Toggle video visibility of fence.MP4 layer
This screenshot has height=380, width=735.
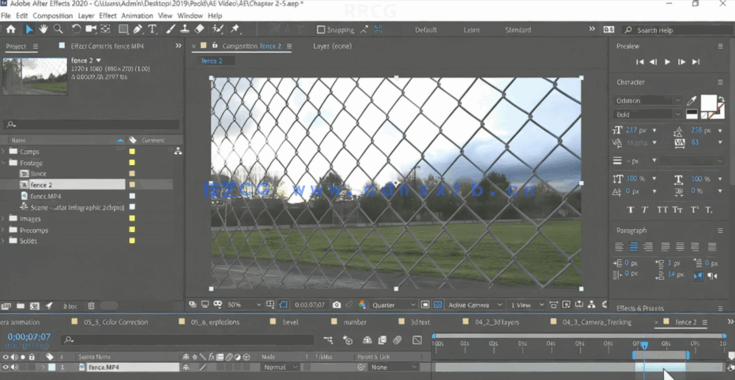pyautogui.click(x=6, y=367)
